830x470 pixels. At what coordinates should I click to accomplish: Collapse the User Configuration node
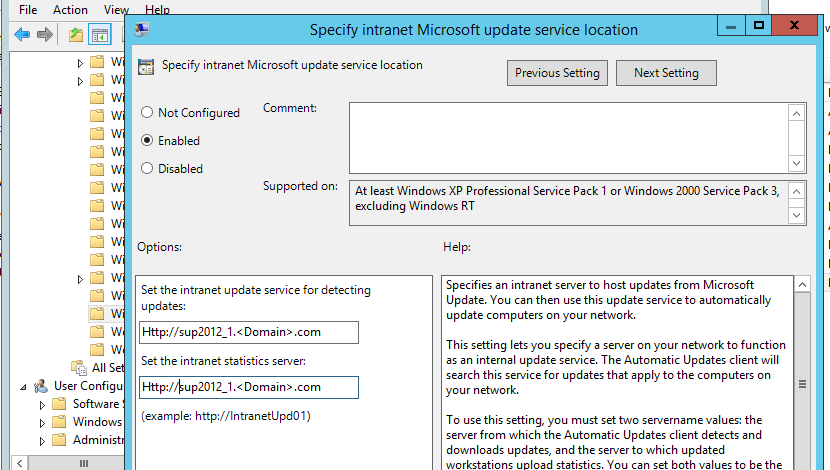23,387
